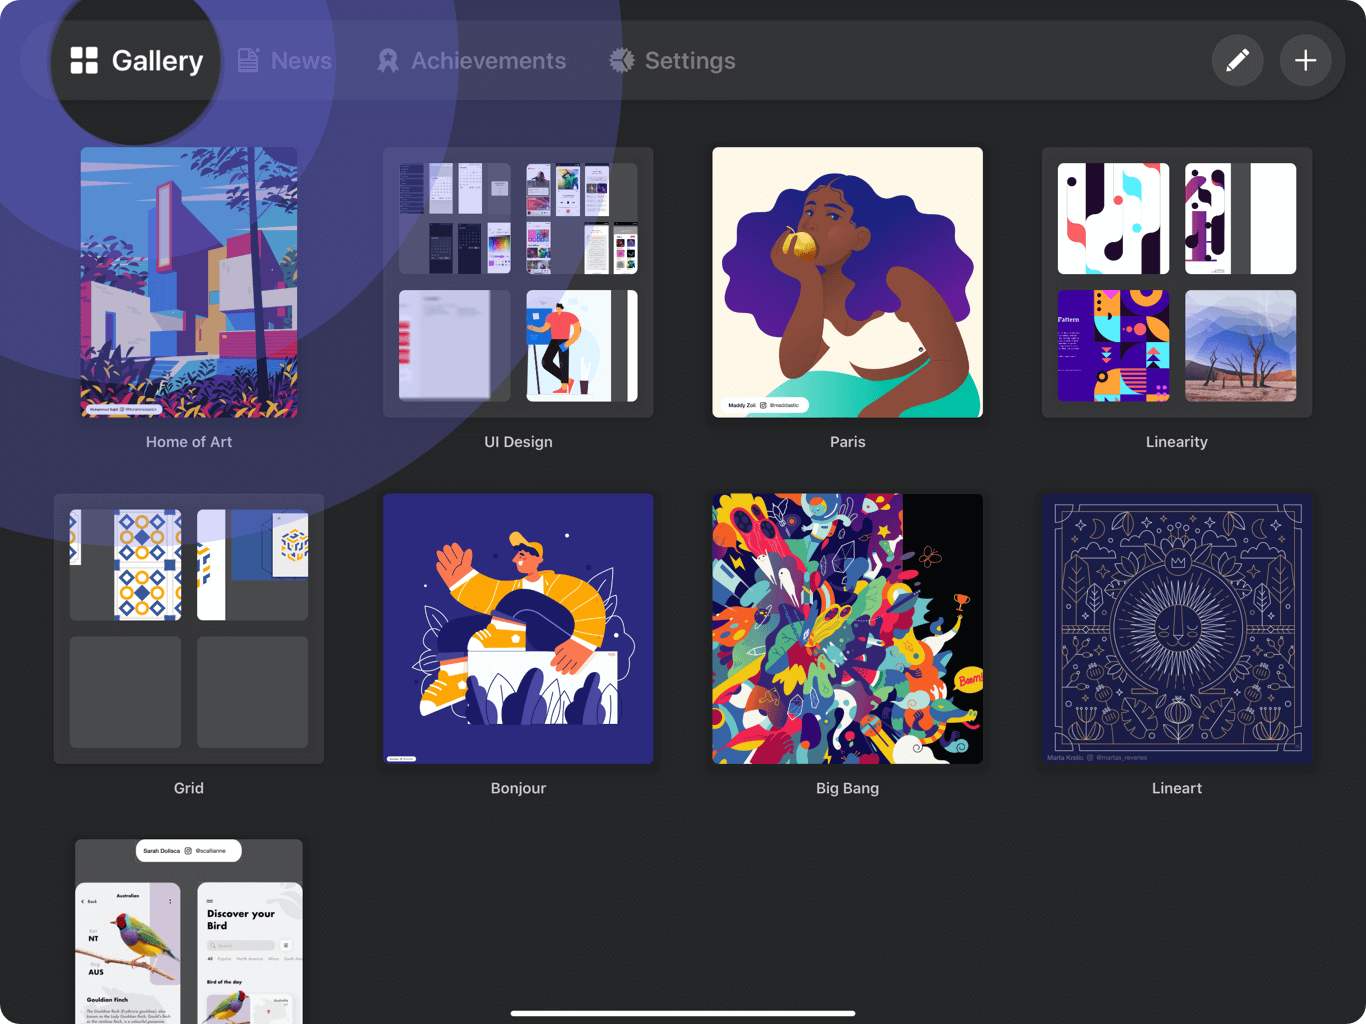The width and height of the screenshot is (1366, 1024).
Task: Go to the Settings tab
Action: 672,61
